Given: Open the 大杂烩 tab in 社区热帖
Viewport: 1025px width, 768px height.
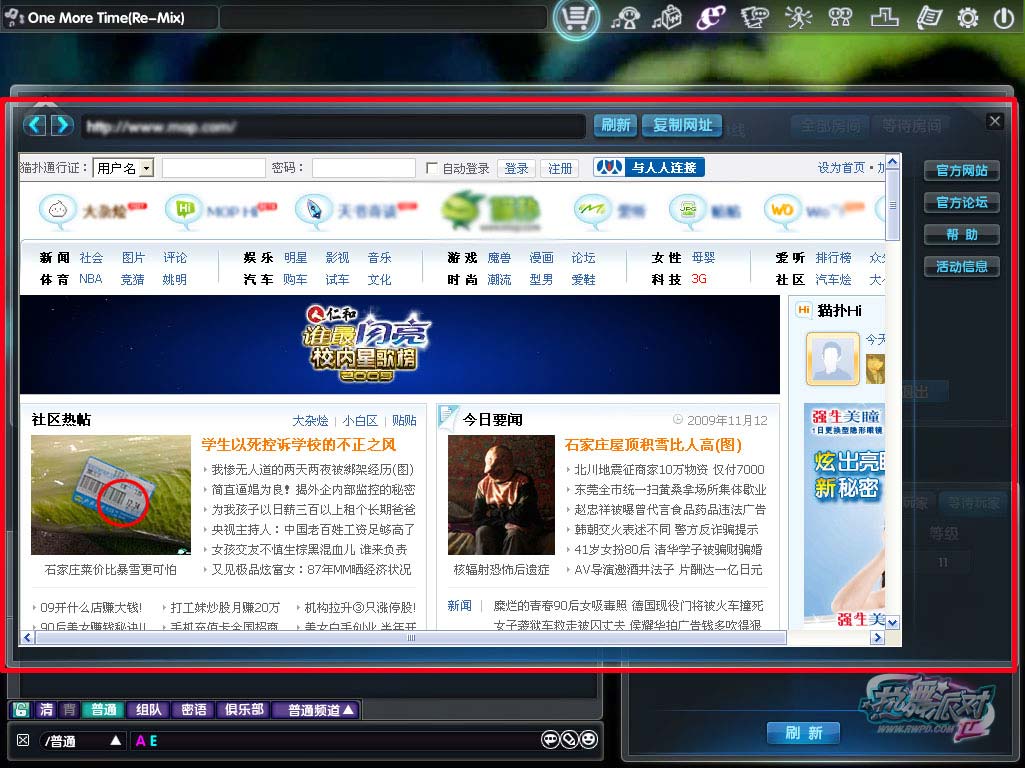Looking at the screenshot, I should [x=310, y=420].
